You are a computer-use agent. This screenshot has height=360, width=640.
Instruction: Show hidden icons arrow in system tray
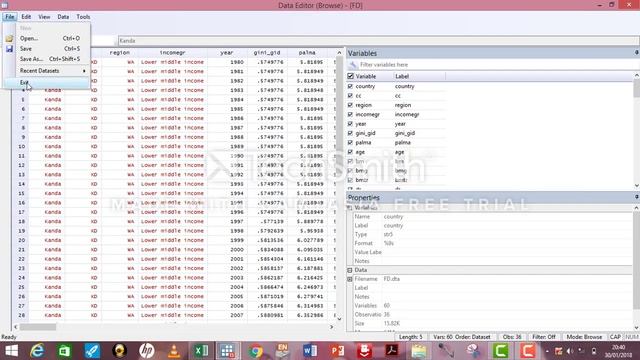[x=547, y=351]
